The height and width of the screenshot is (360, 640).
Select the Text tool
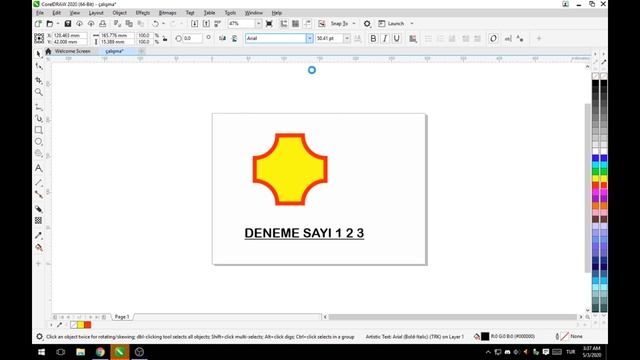39,168
